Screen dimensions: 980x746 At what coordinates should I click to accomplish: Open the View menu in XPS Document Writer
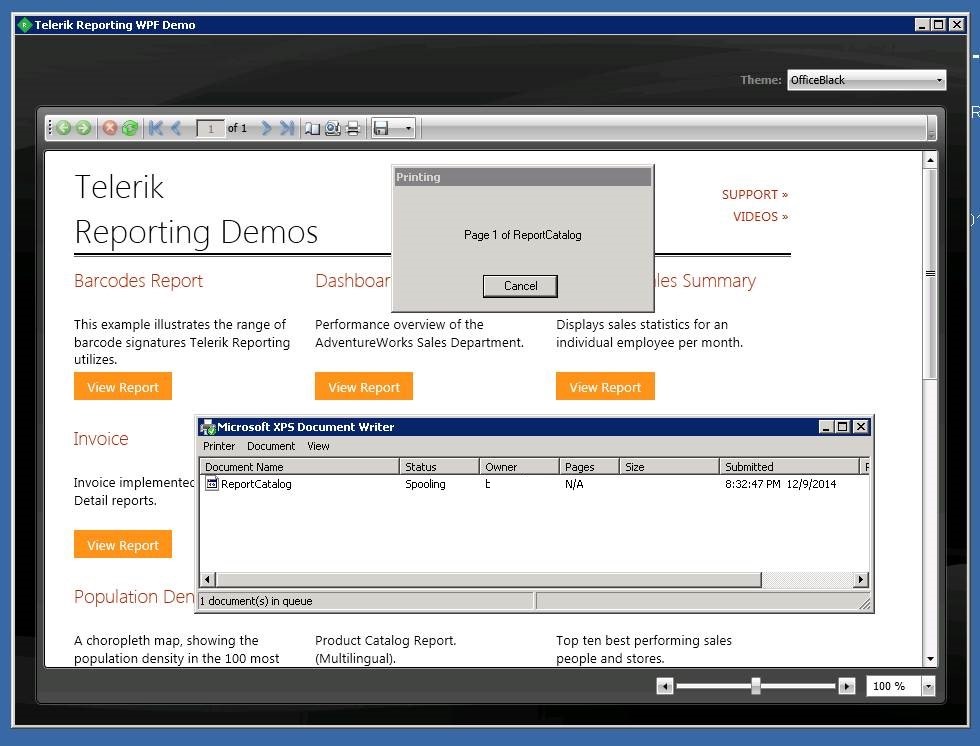(318, 446)
